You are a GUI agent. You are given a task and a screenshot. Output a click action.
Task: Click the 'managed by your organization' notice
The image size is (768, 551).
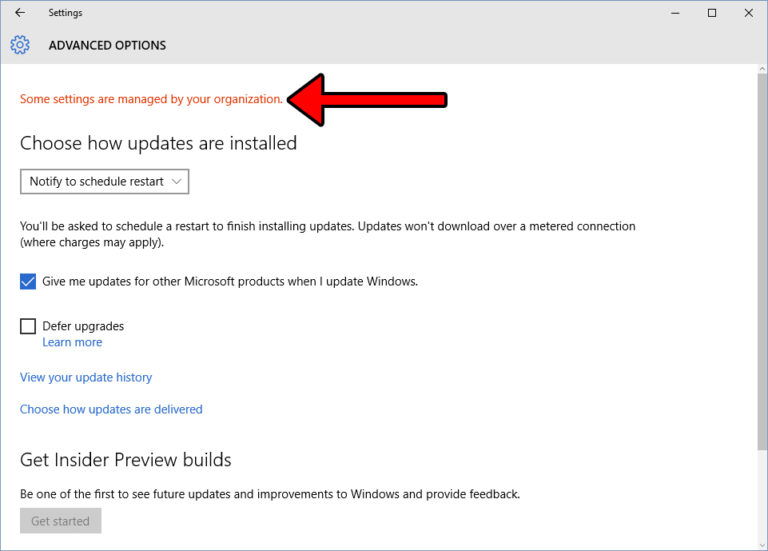pos(151,99)
